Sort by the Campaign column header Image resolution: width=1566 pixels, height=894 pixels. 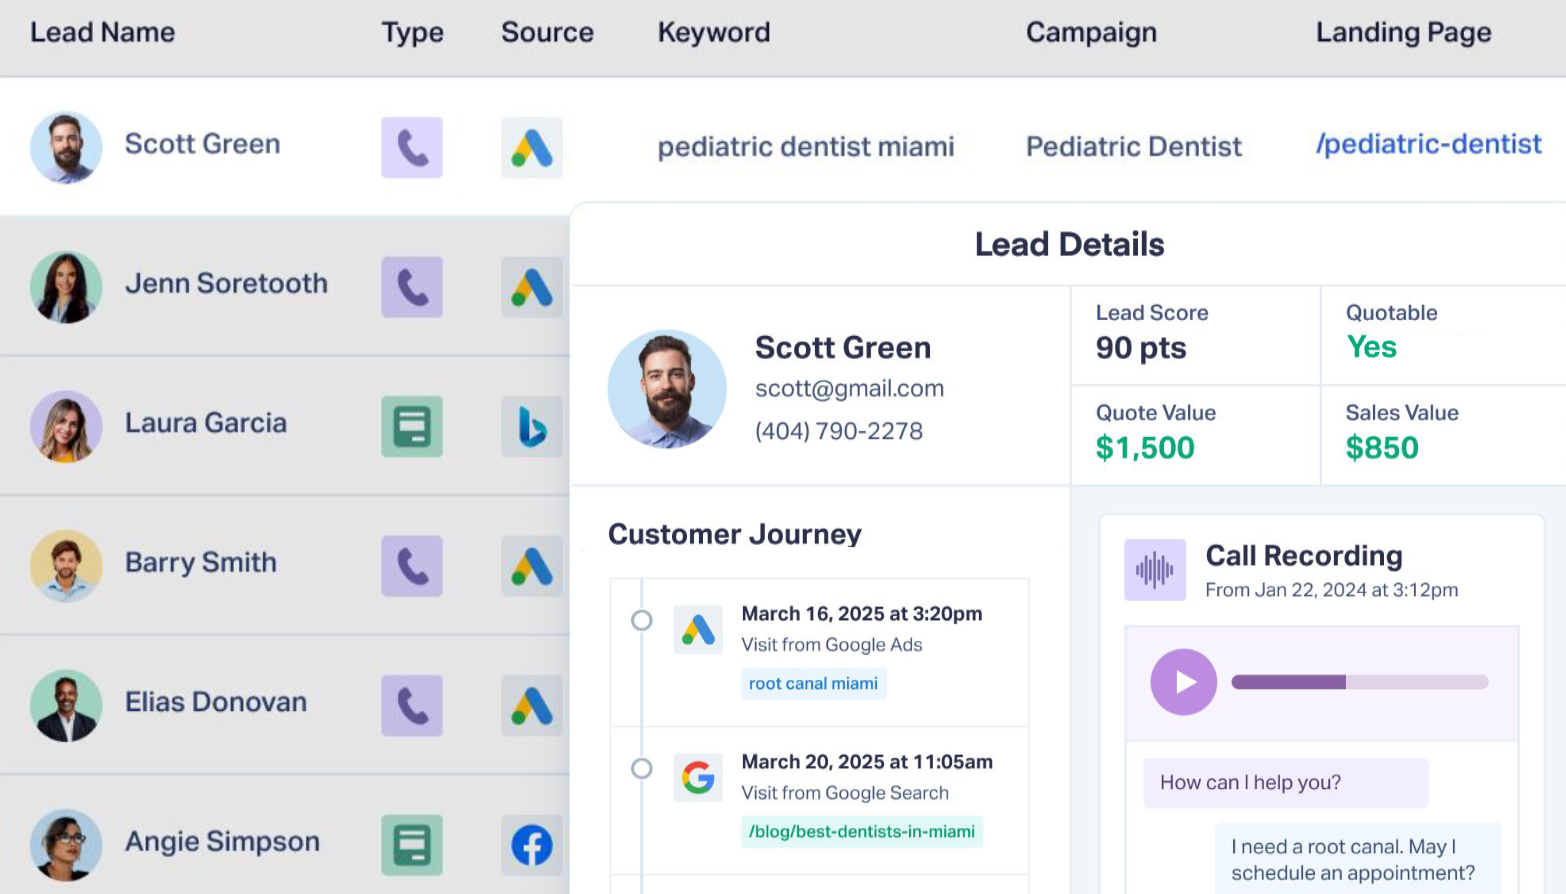click(1091, 33)
